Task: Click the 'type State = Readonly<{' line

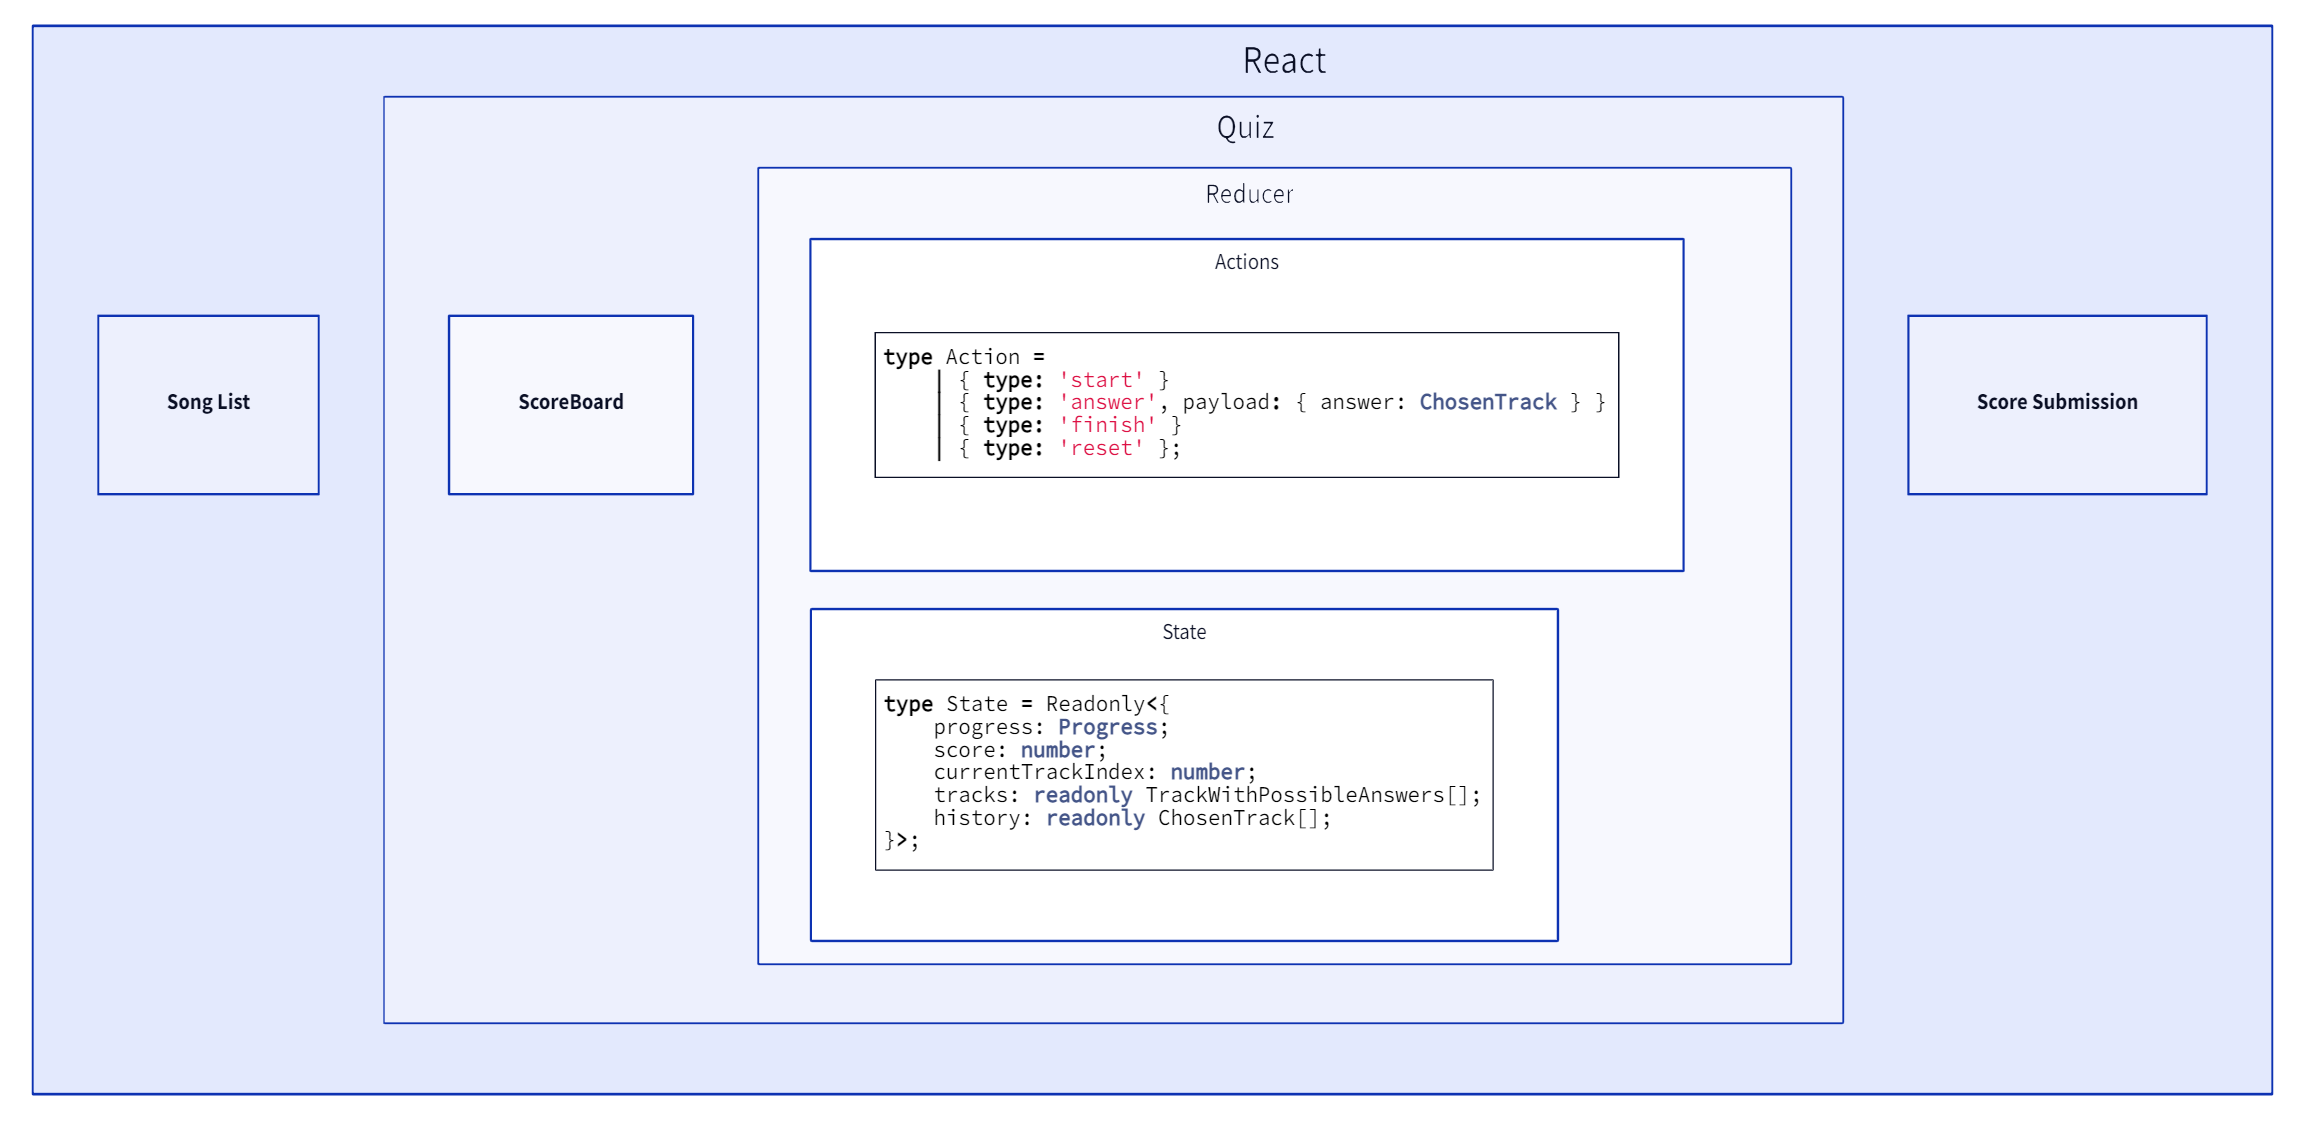Action: pos(1026,704)
